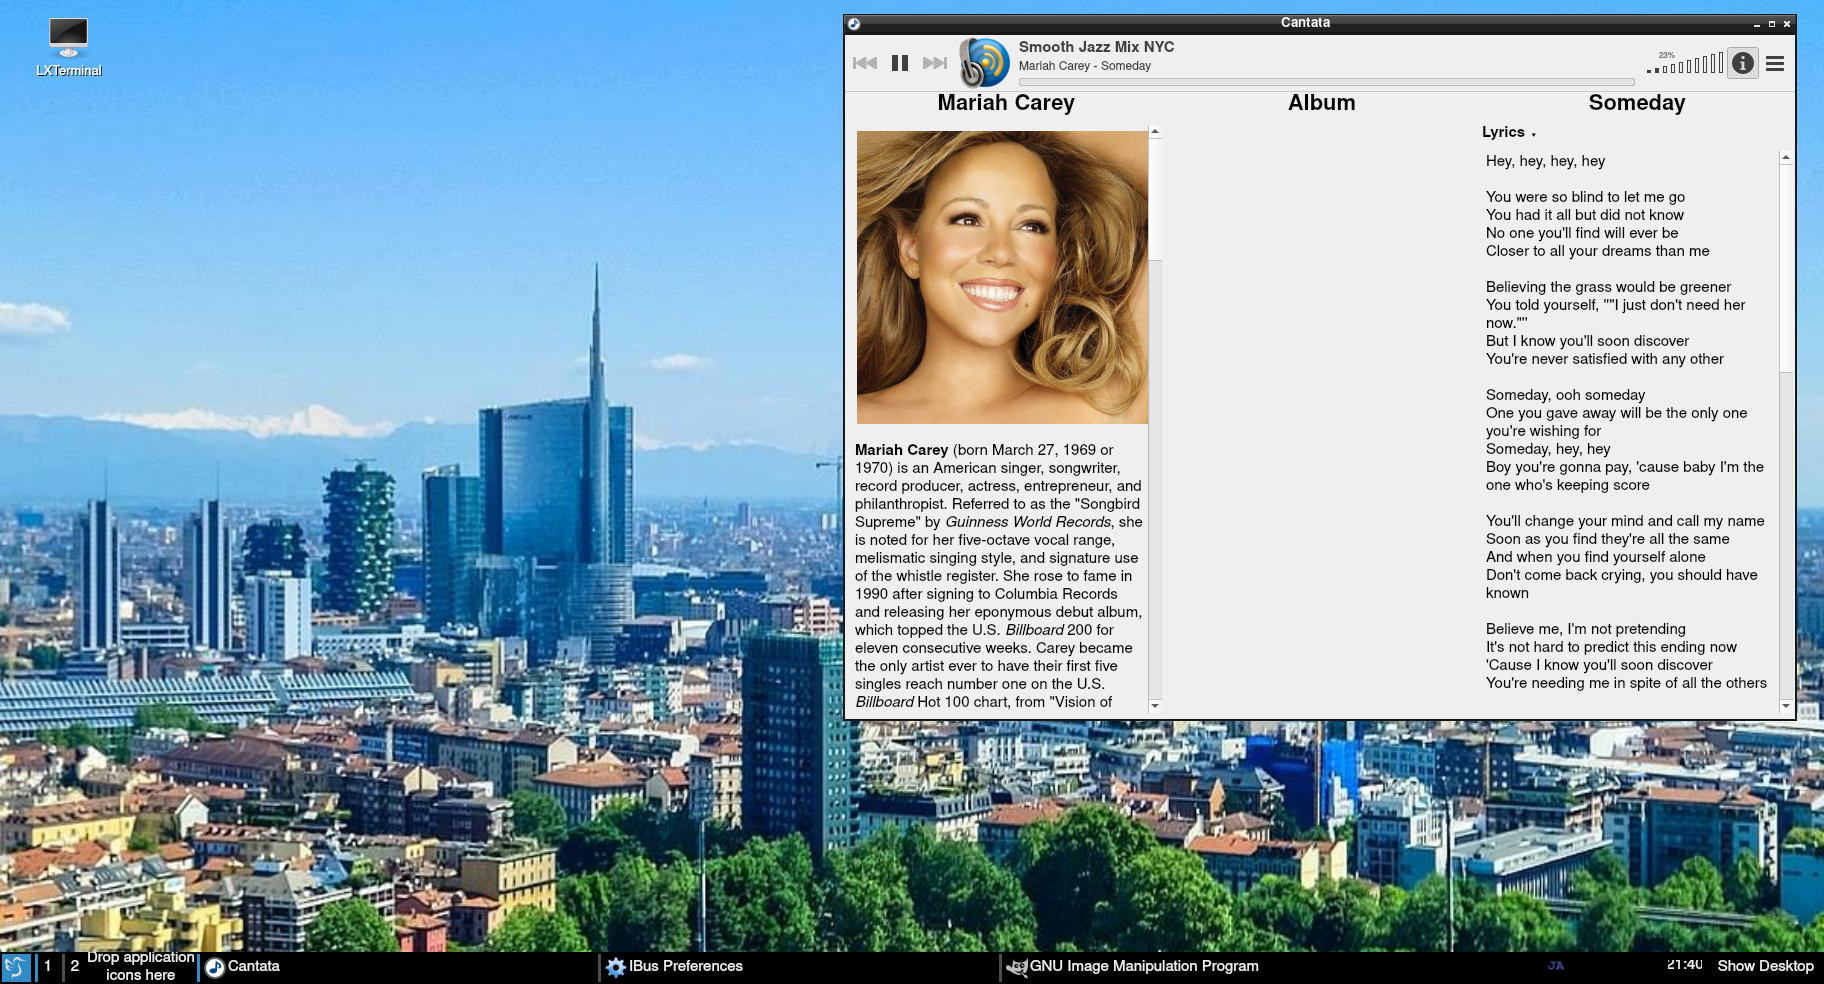Go back to the previous track
Screen dimensions: 1824x984
[865, 63]
